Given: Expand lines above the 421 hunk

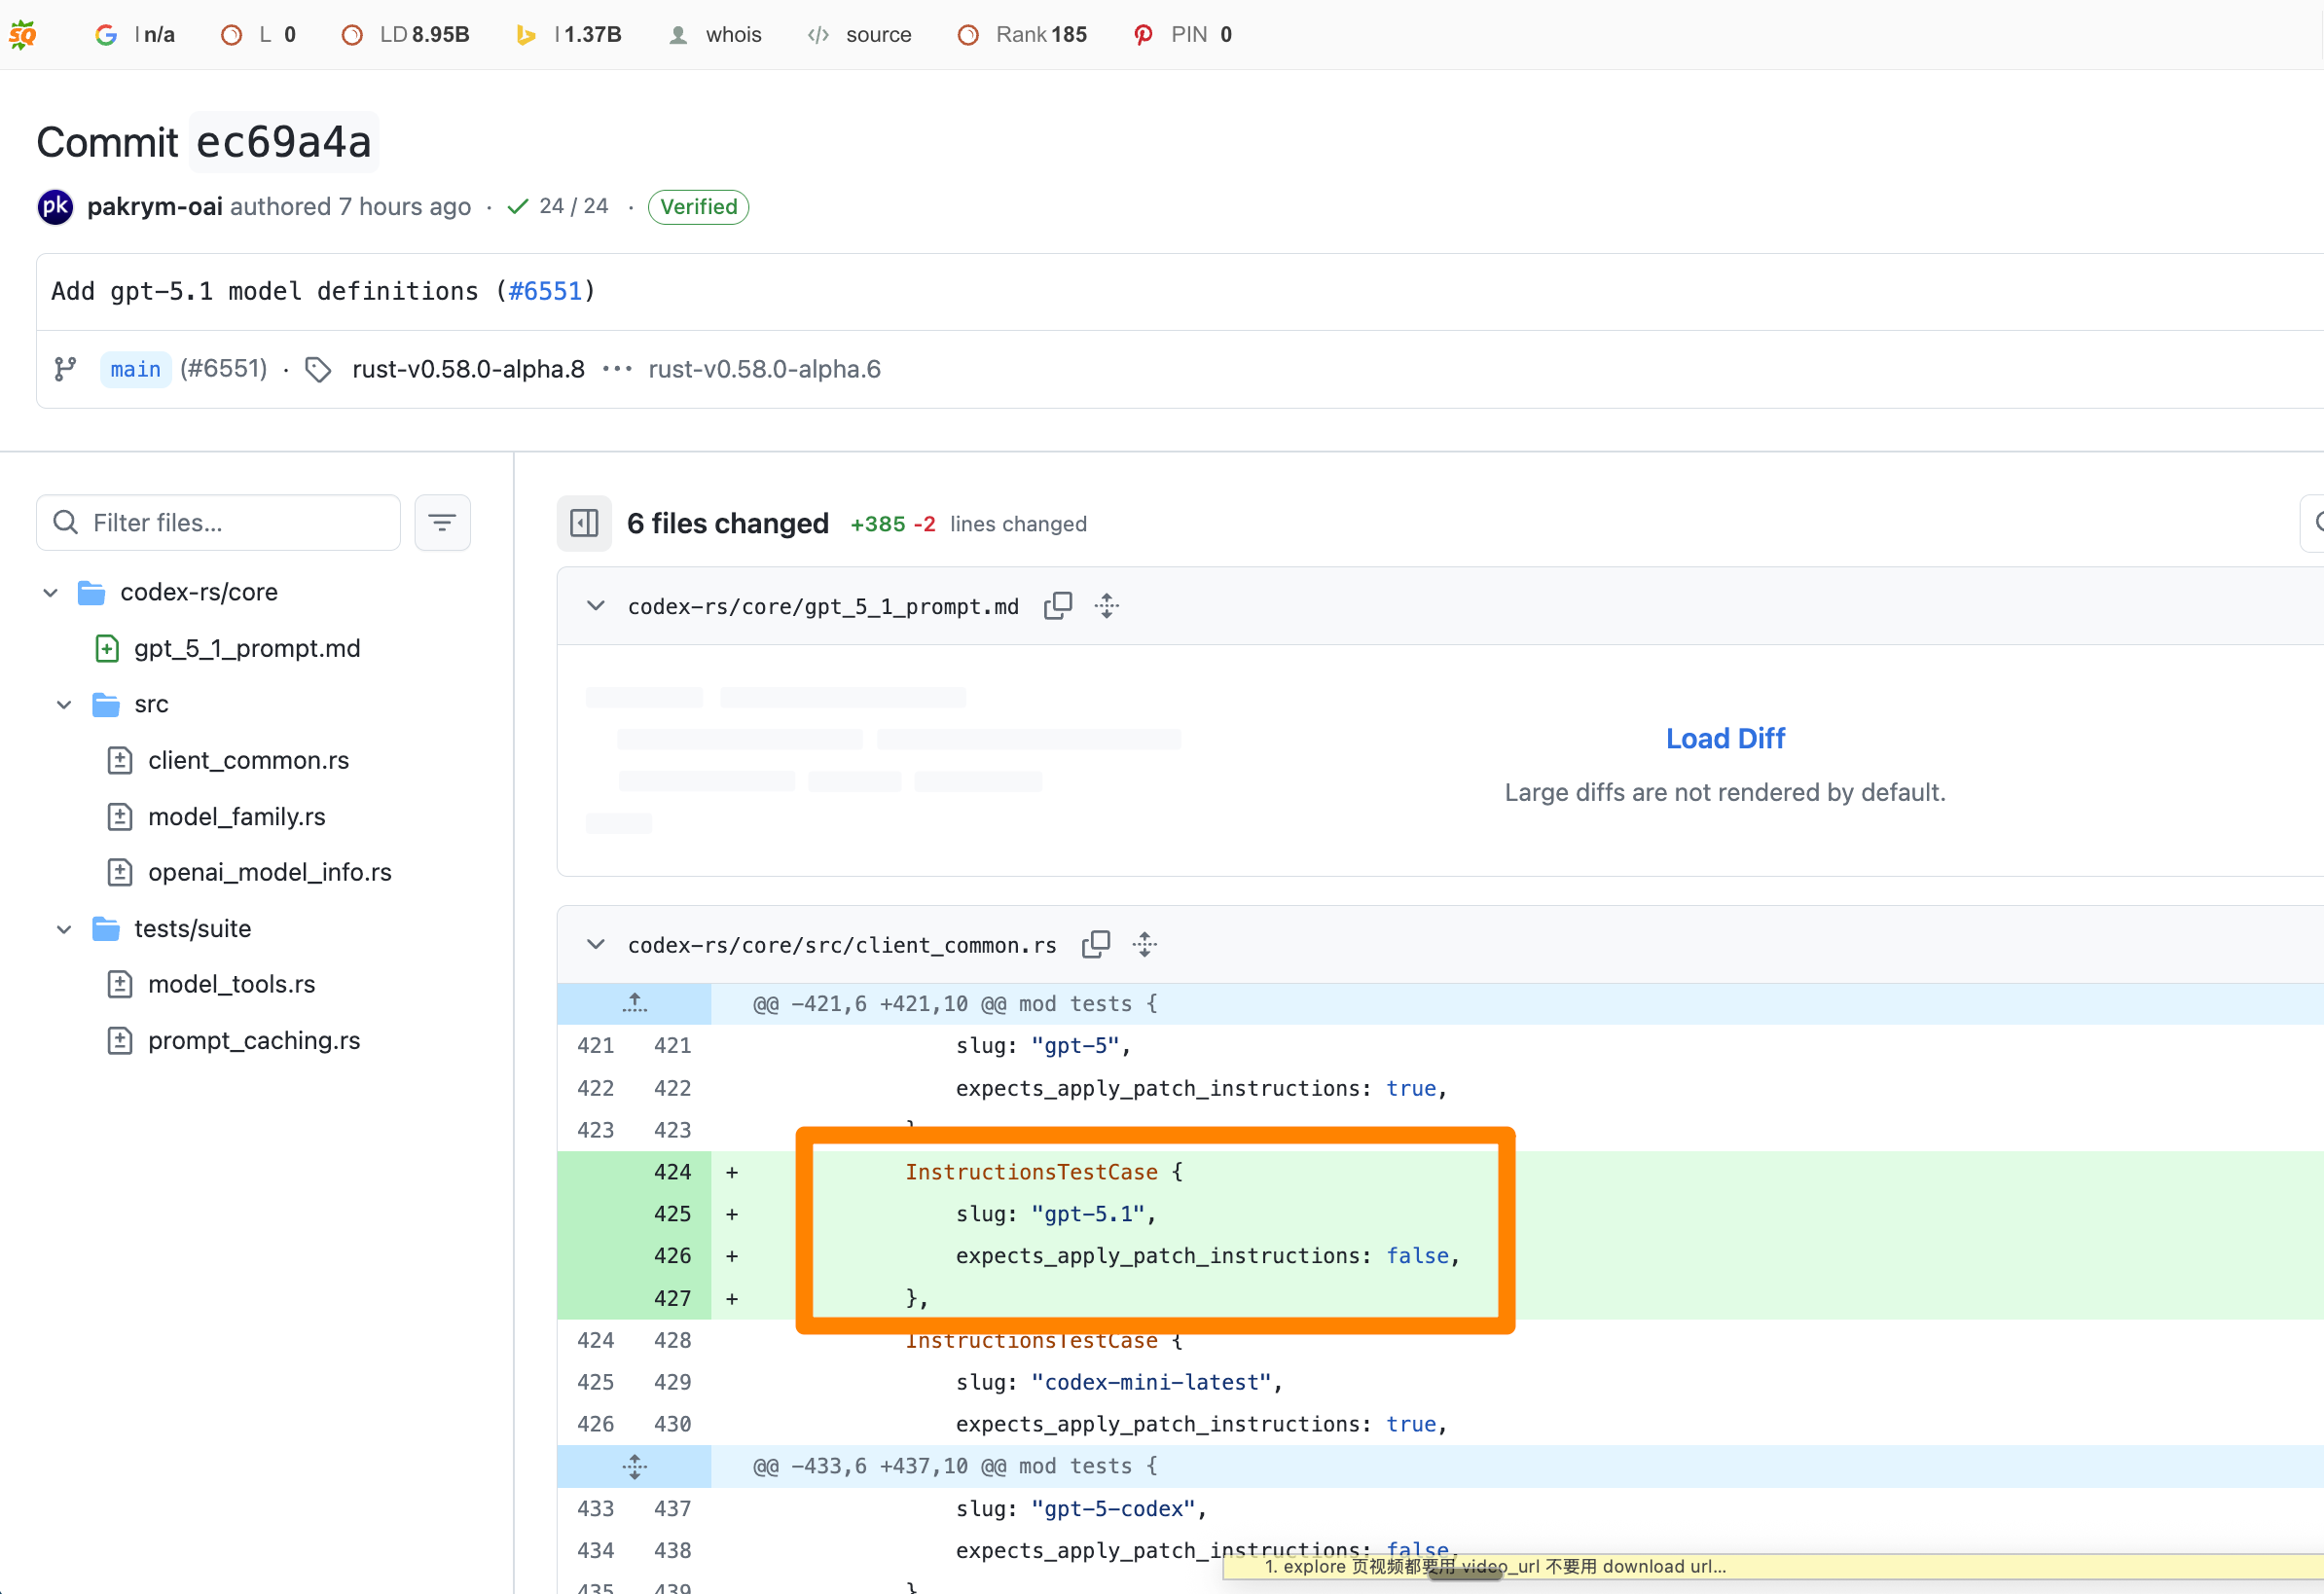Looking at the screenshot, I should pos(634,1003).
